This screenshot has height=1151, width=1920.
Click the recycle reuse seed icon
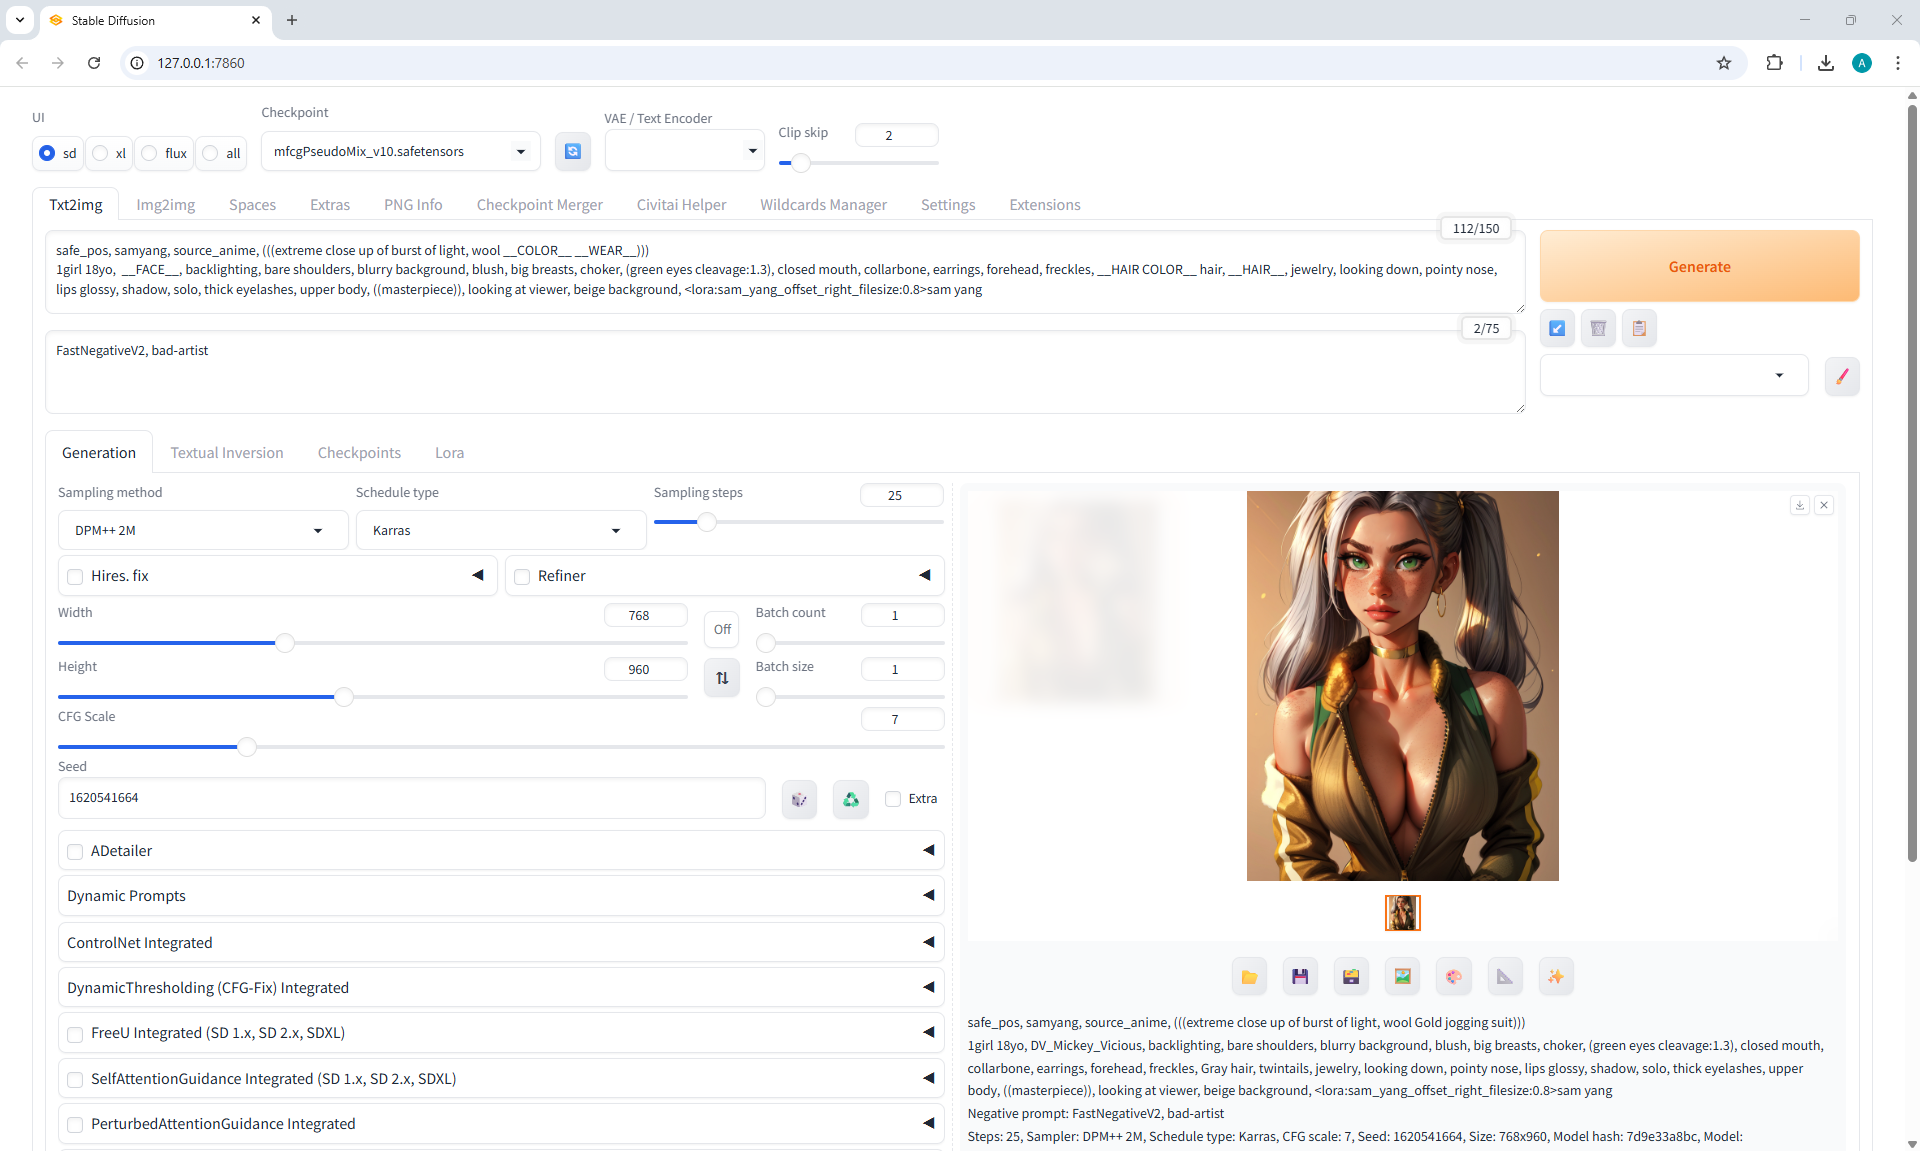[x=850, y=799]
